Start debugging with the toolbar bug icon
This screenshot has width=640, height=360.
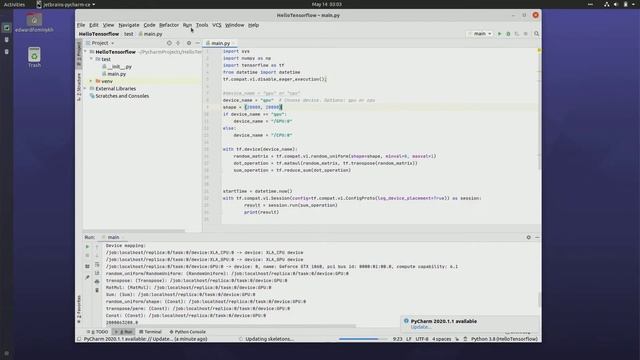[508, 34]
